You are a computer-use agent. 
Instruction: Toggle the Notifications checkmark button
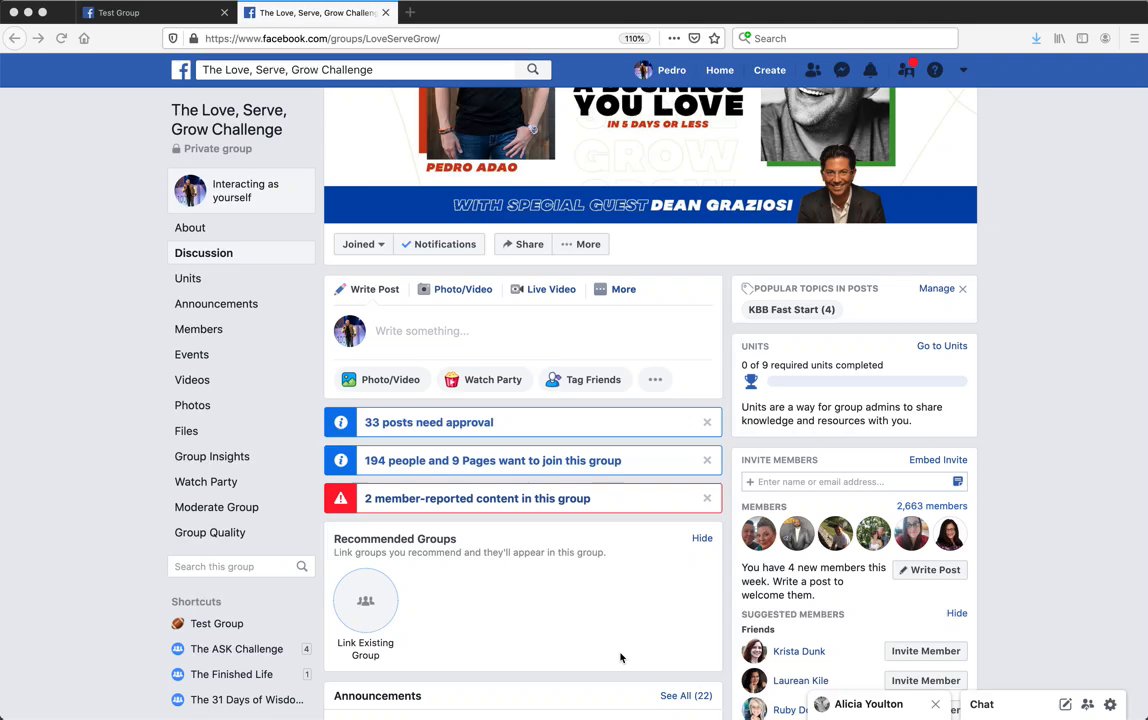click(x=439, y=244)
